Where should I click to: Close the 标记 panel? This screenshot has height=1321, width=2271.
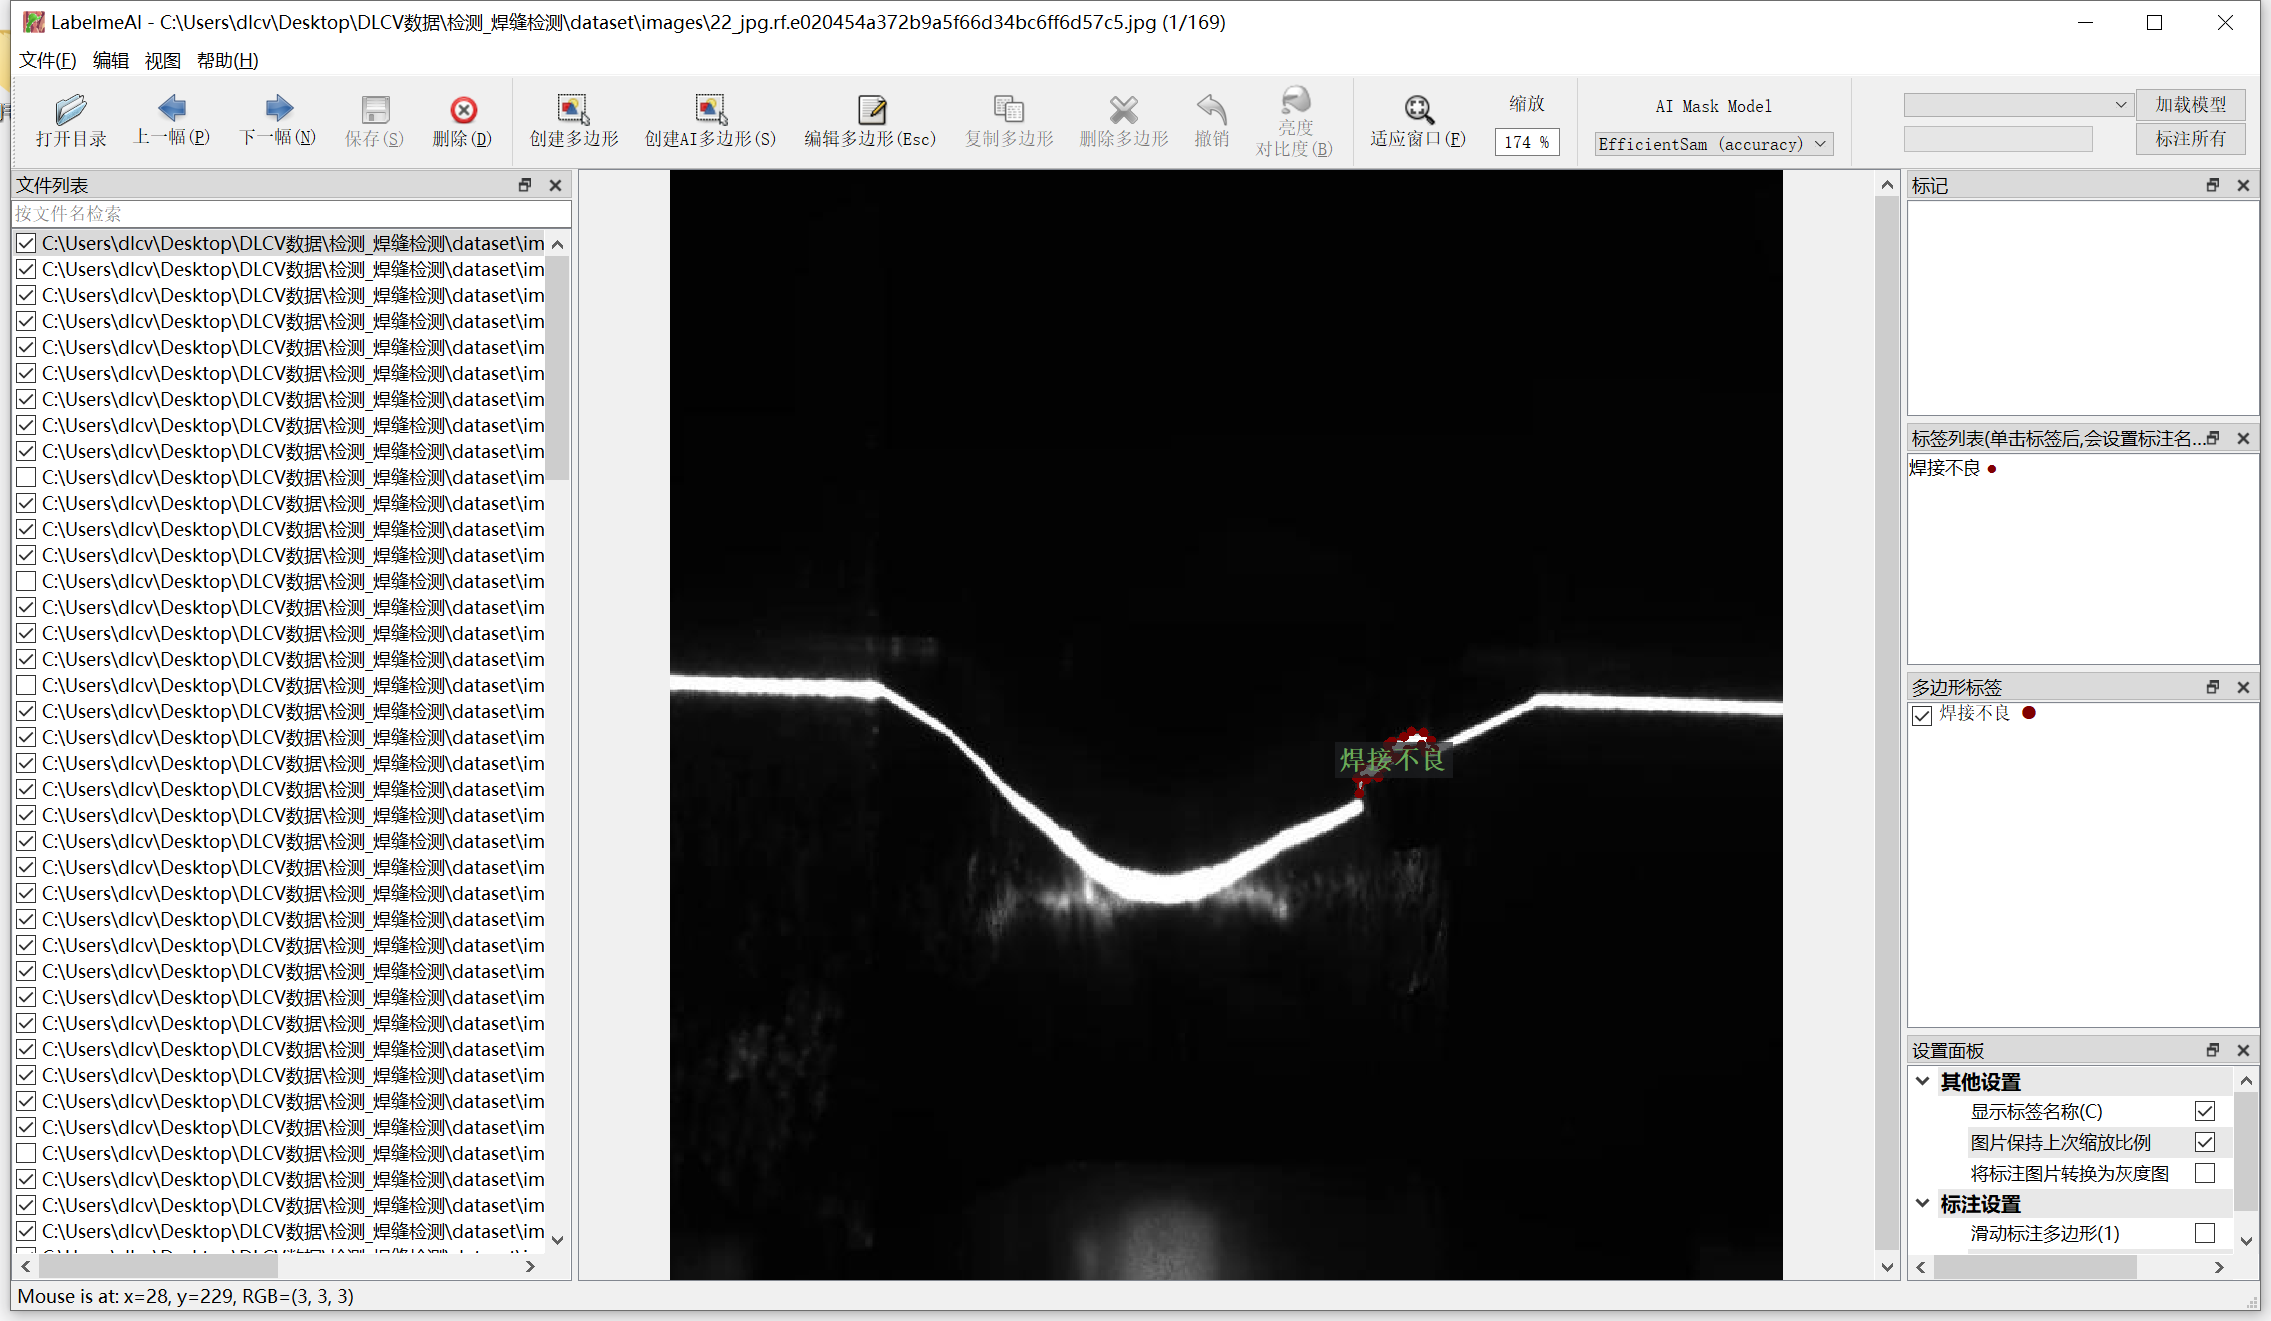pyautogui.click(x=2243, y=185)
